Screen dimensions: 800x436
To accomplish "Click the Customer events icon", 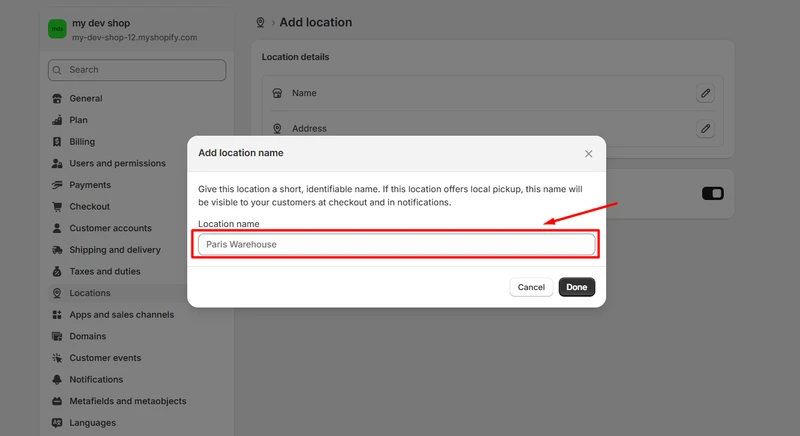I will (57, 358).
